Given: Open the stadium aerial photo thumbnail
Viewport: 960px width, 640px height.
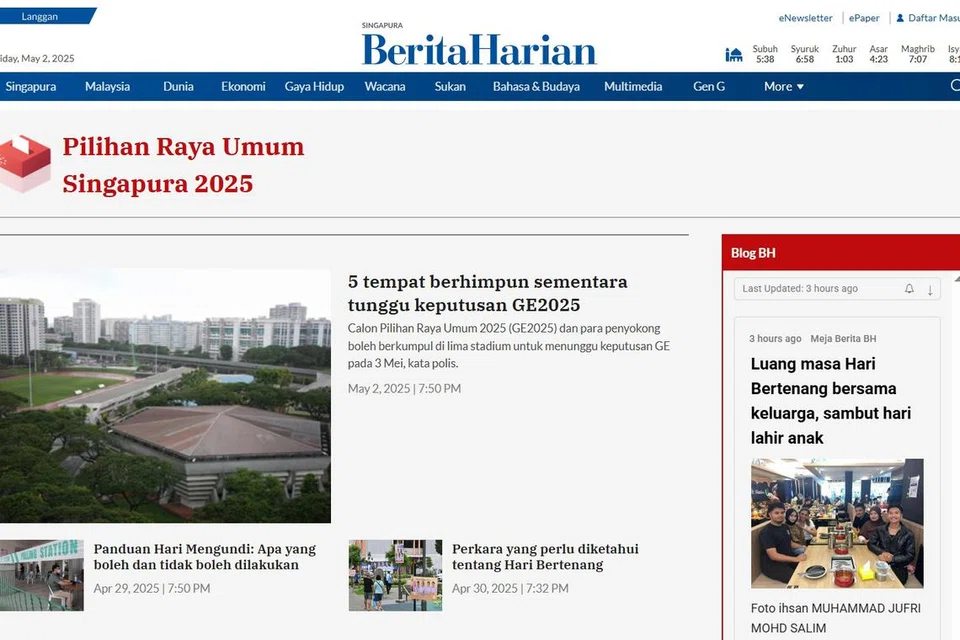Looking at the screenshot, I should click(165, 396).
